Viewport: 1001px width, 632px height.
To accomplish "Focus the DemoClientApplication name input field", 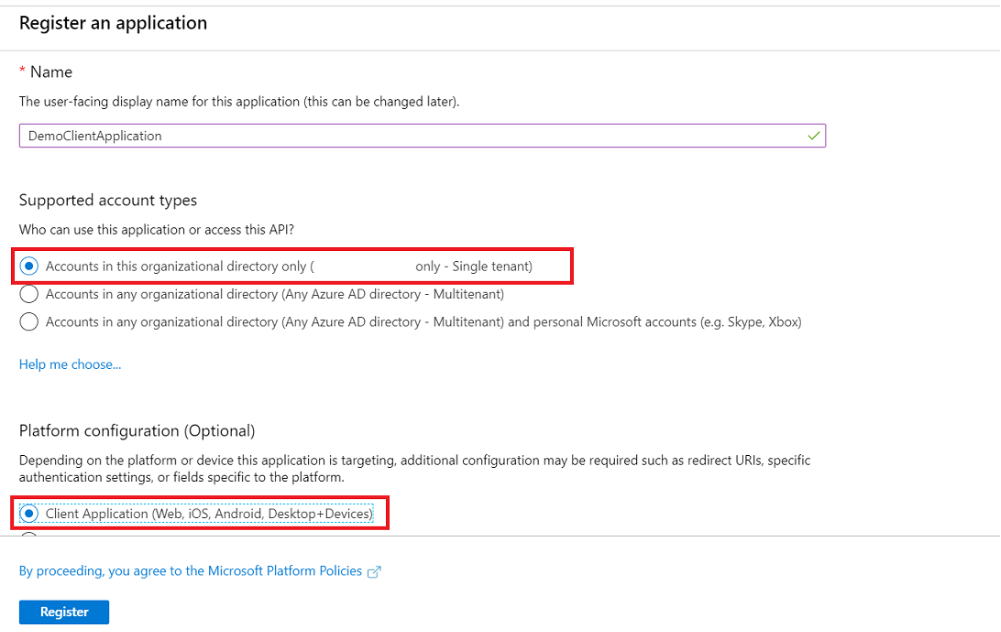I will [x=422, y=136].
